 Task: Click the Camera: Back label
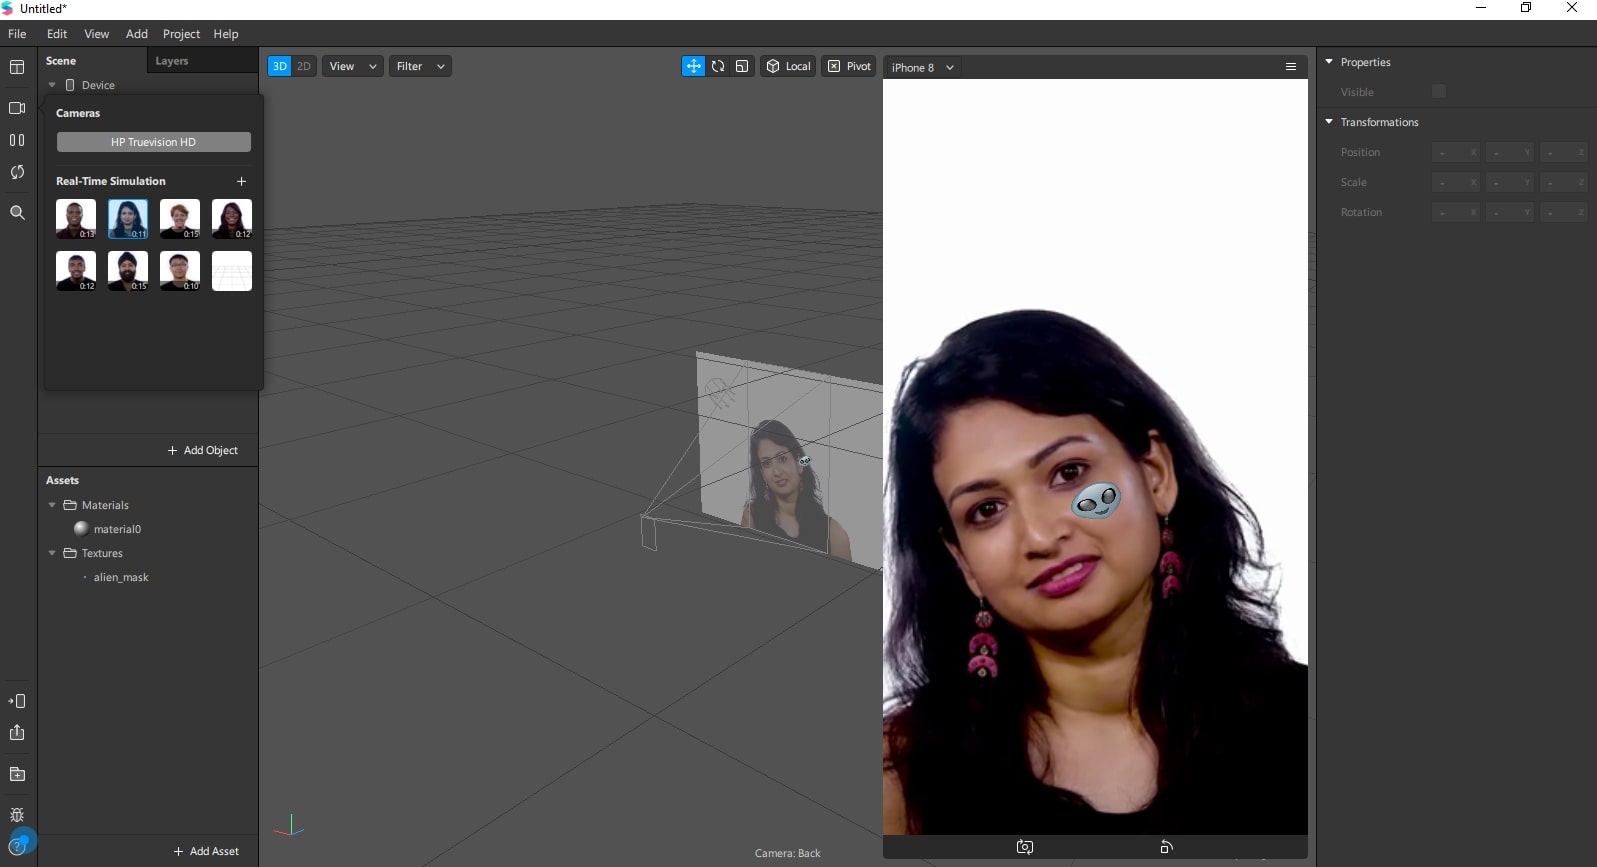787,853
